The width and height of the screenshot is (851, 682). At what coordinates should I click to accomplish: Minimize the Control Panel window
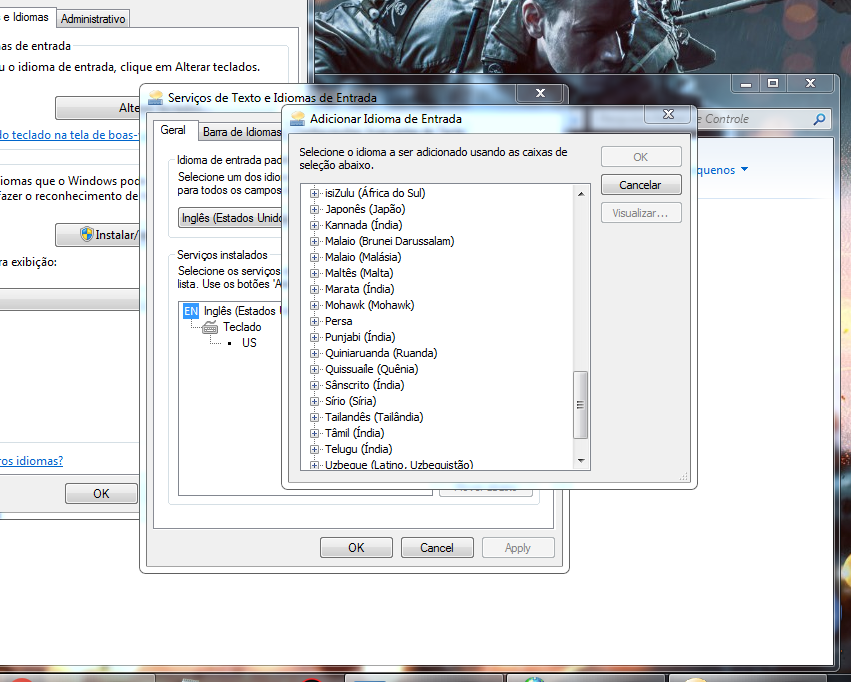pyautogui.click(x=746, y=84)
